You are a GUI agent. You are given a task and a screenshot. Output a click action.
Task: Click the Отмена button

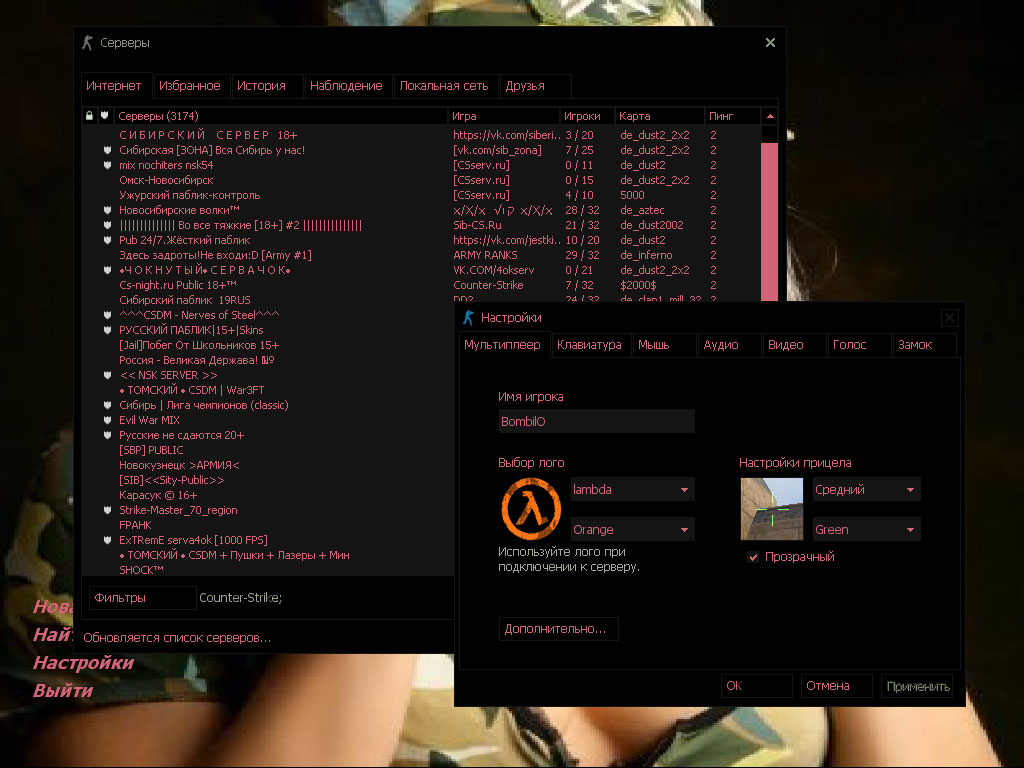click(836, 686)
